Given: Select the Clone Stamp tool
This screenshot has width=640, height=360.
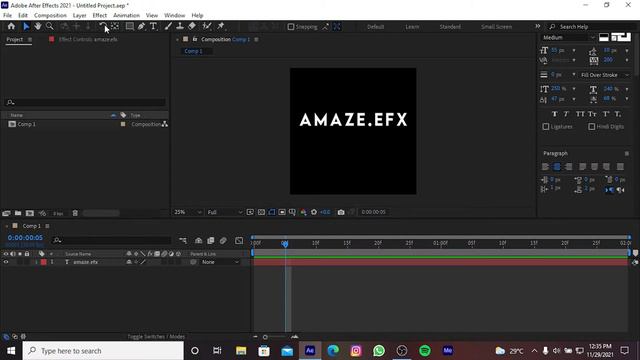Looking at the screenshot, I should (180, 27).
